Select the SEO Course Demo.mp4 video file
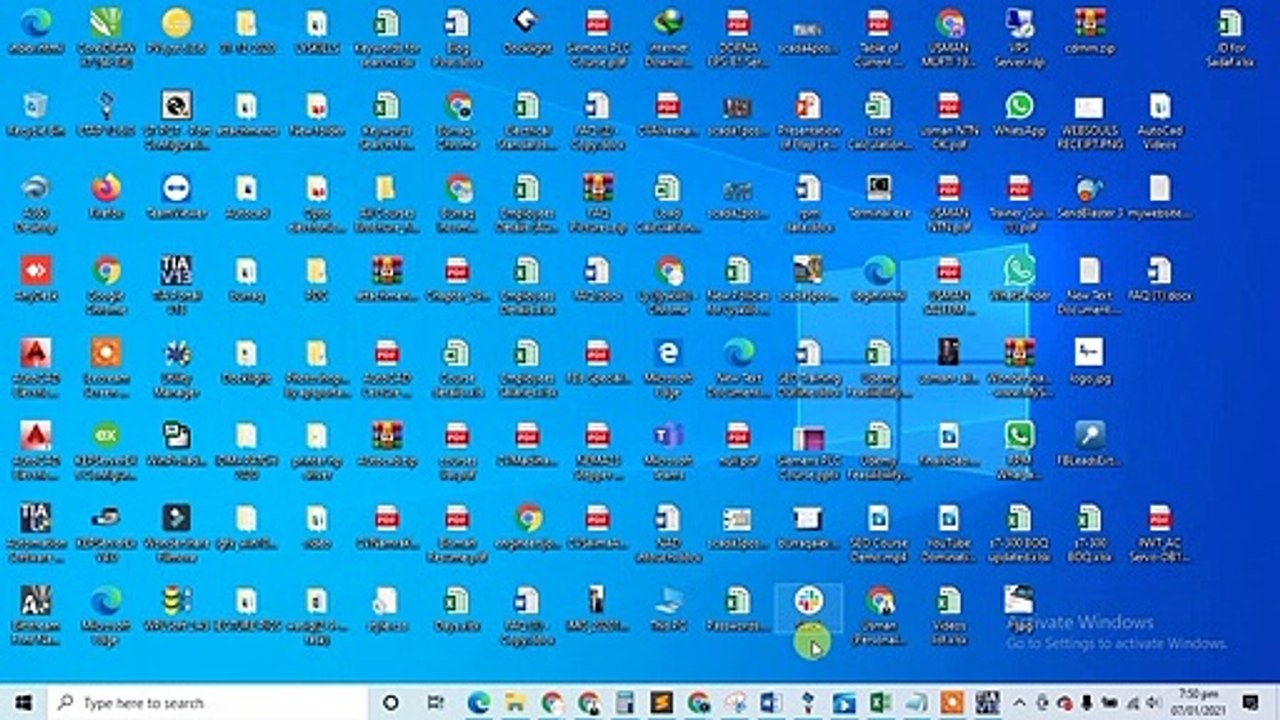 [878, 532]
